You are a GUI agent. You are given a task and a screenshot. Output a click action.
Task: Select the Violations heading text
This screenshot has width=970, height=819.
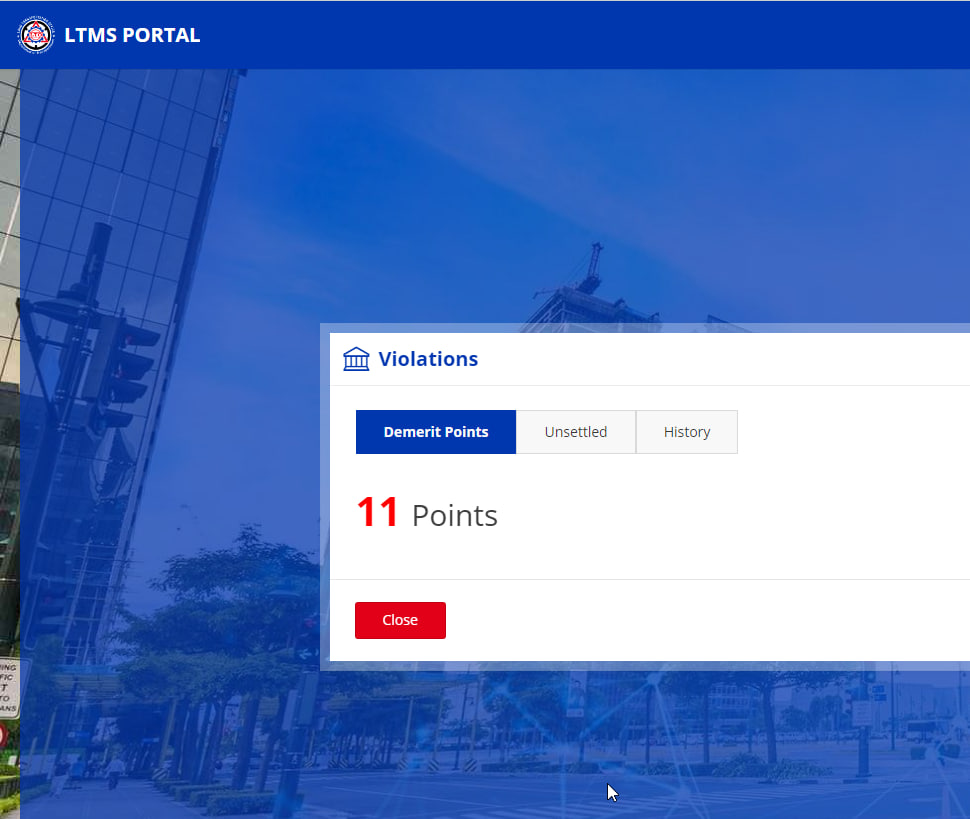(x=428, y=359)
